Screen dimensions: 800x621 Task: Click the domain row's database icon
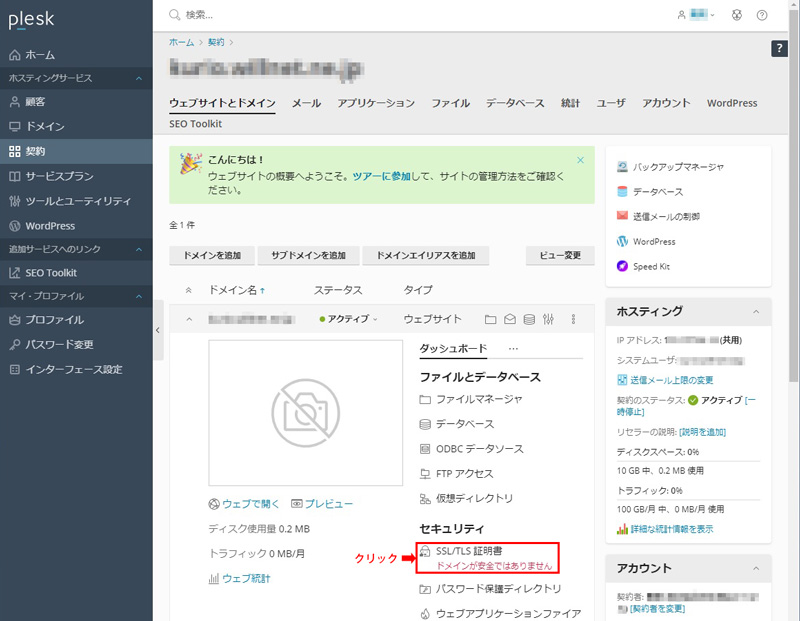click(529, 319)
